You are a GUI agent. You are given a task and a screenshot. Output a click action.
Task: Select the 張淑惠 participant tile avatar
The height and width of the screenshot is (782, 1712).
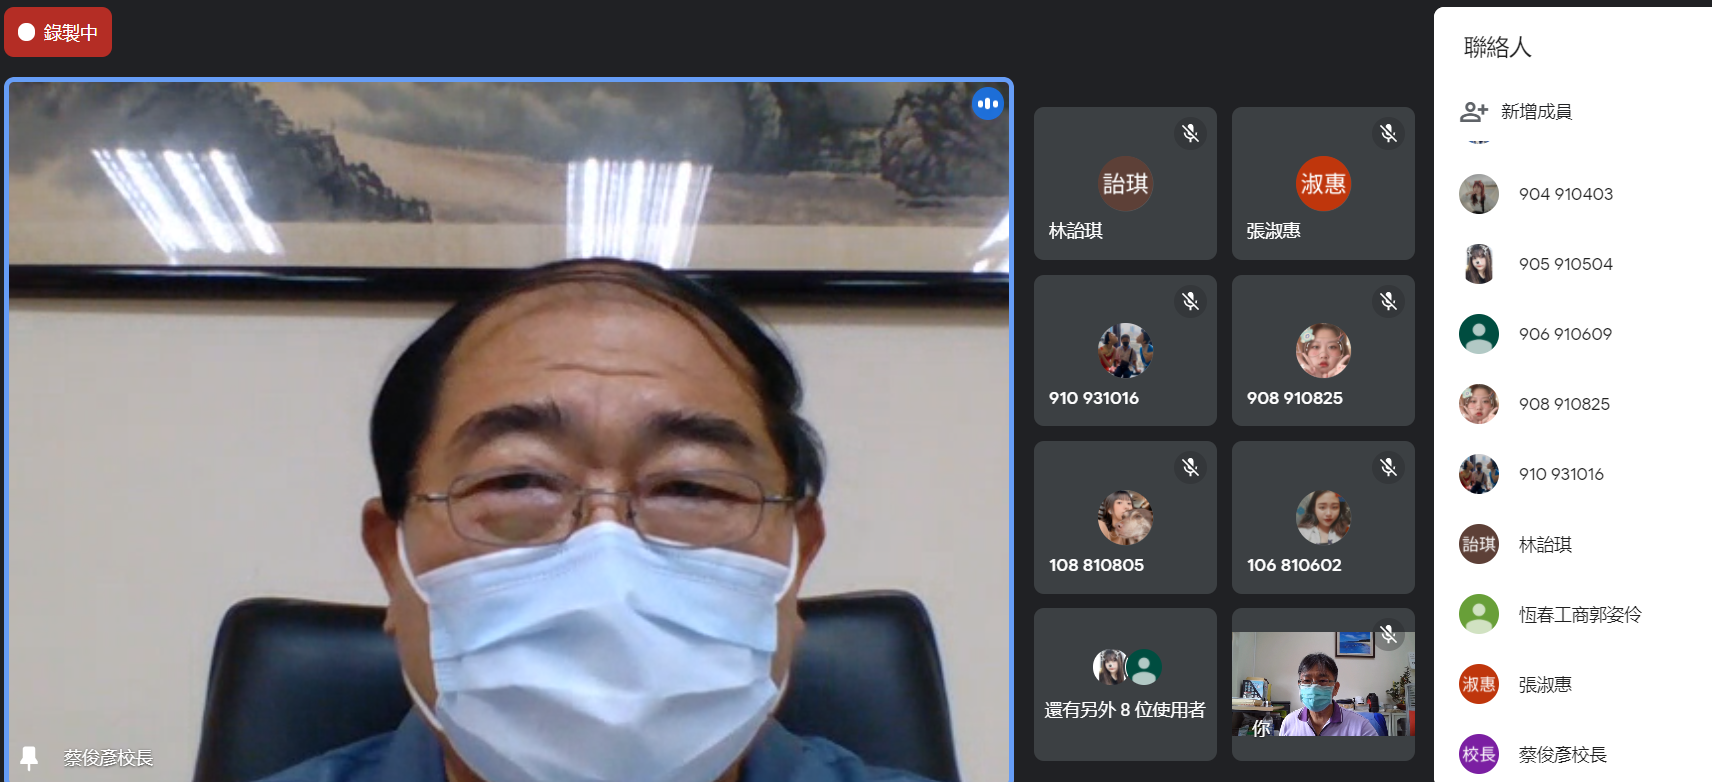pyautogui.click(x=1323, y=184)
